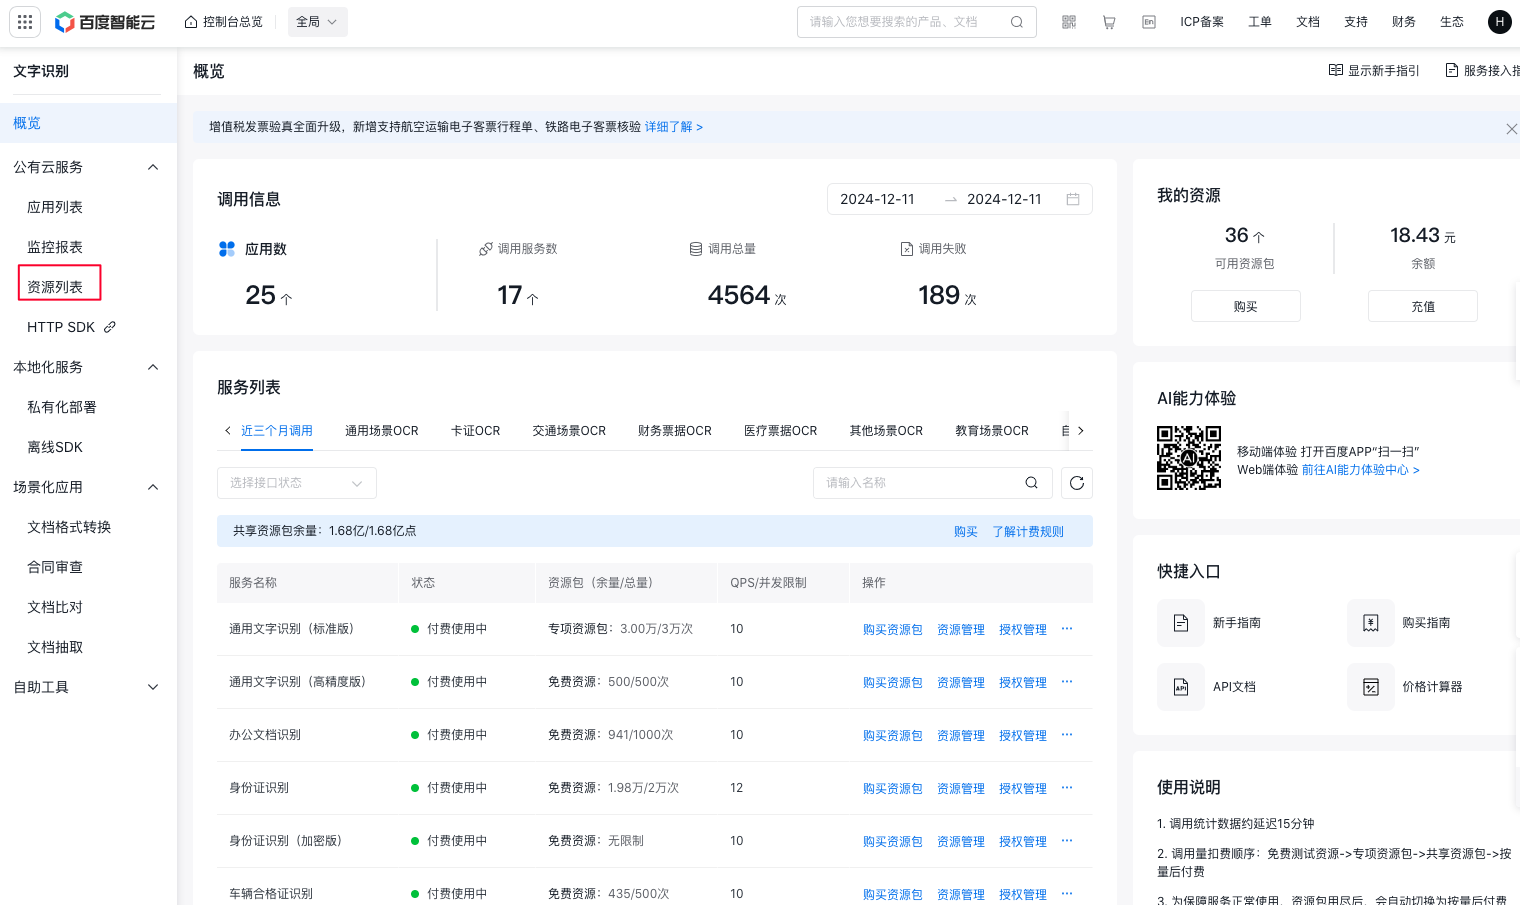Image resolution: width=1520 pixels, height=905 pixels.
Task: Open the 详细了解 announcement link
Action: (674, 127)
